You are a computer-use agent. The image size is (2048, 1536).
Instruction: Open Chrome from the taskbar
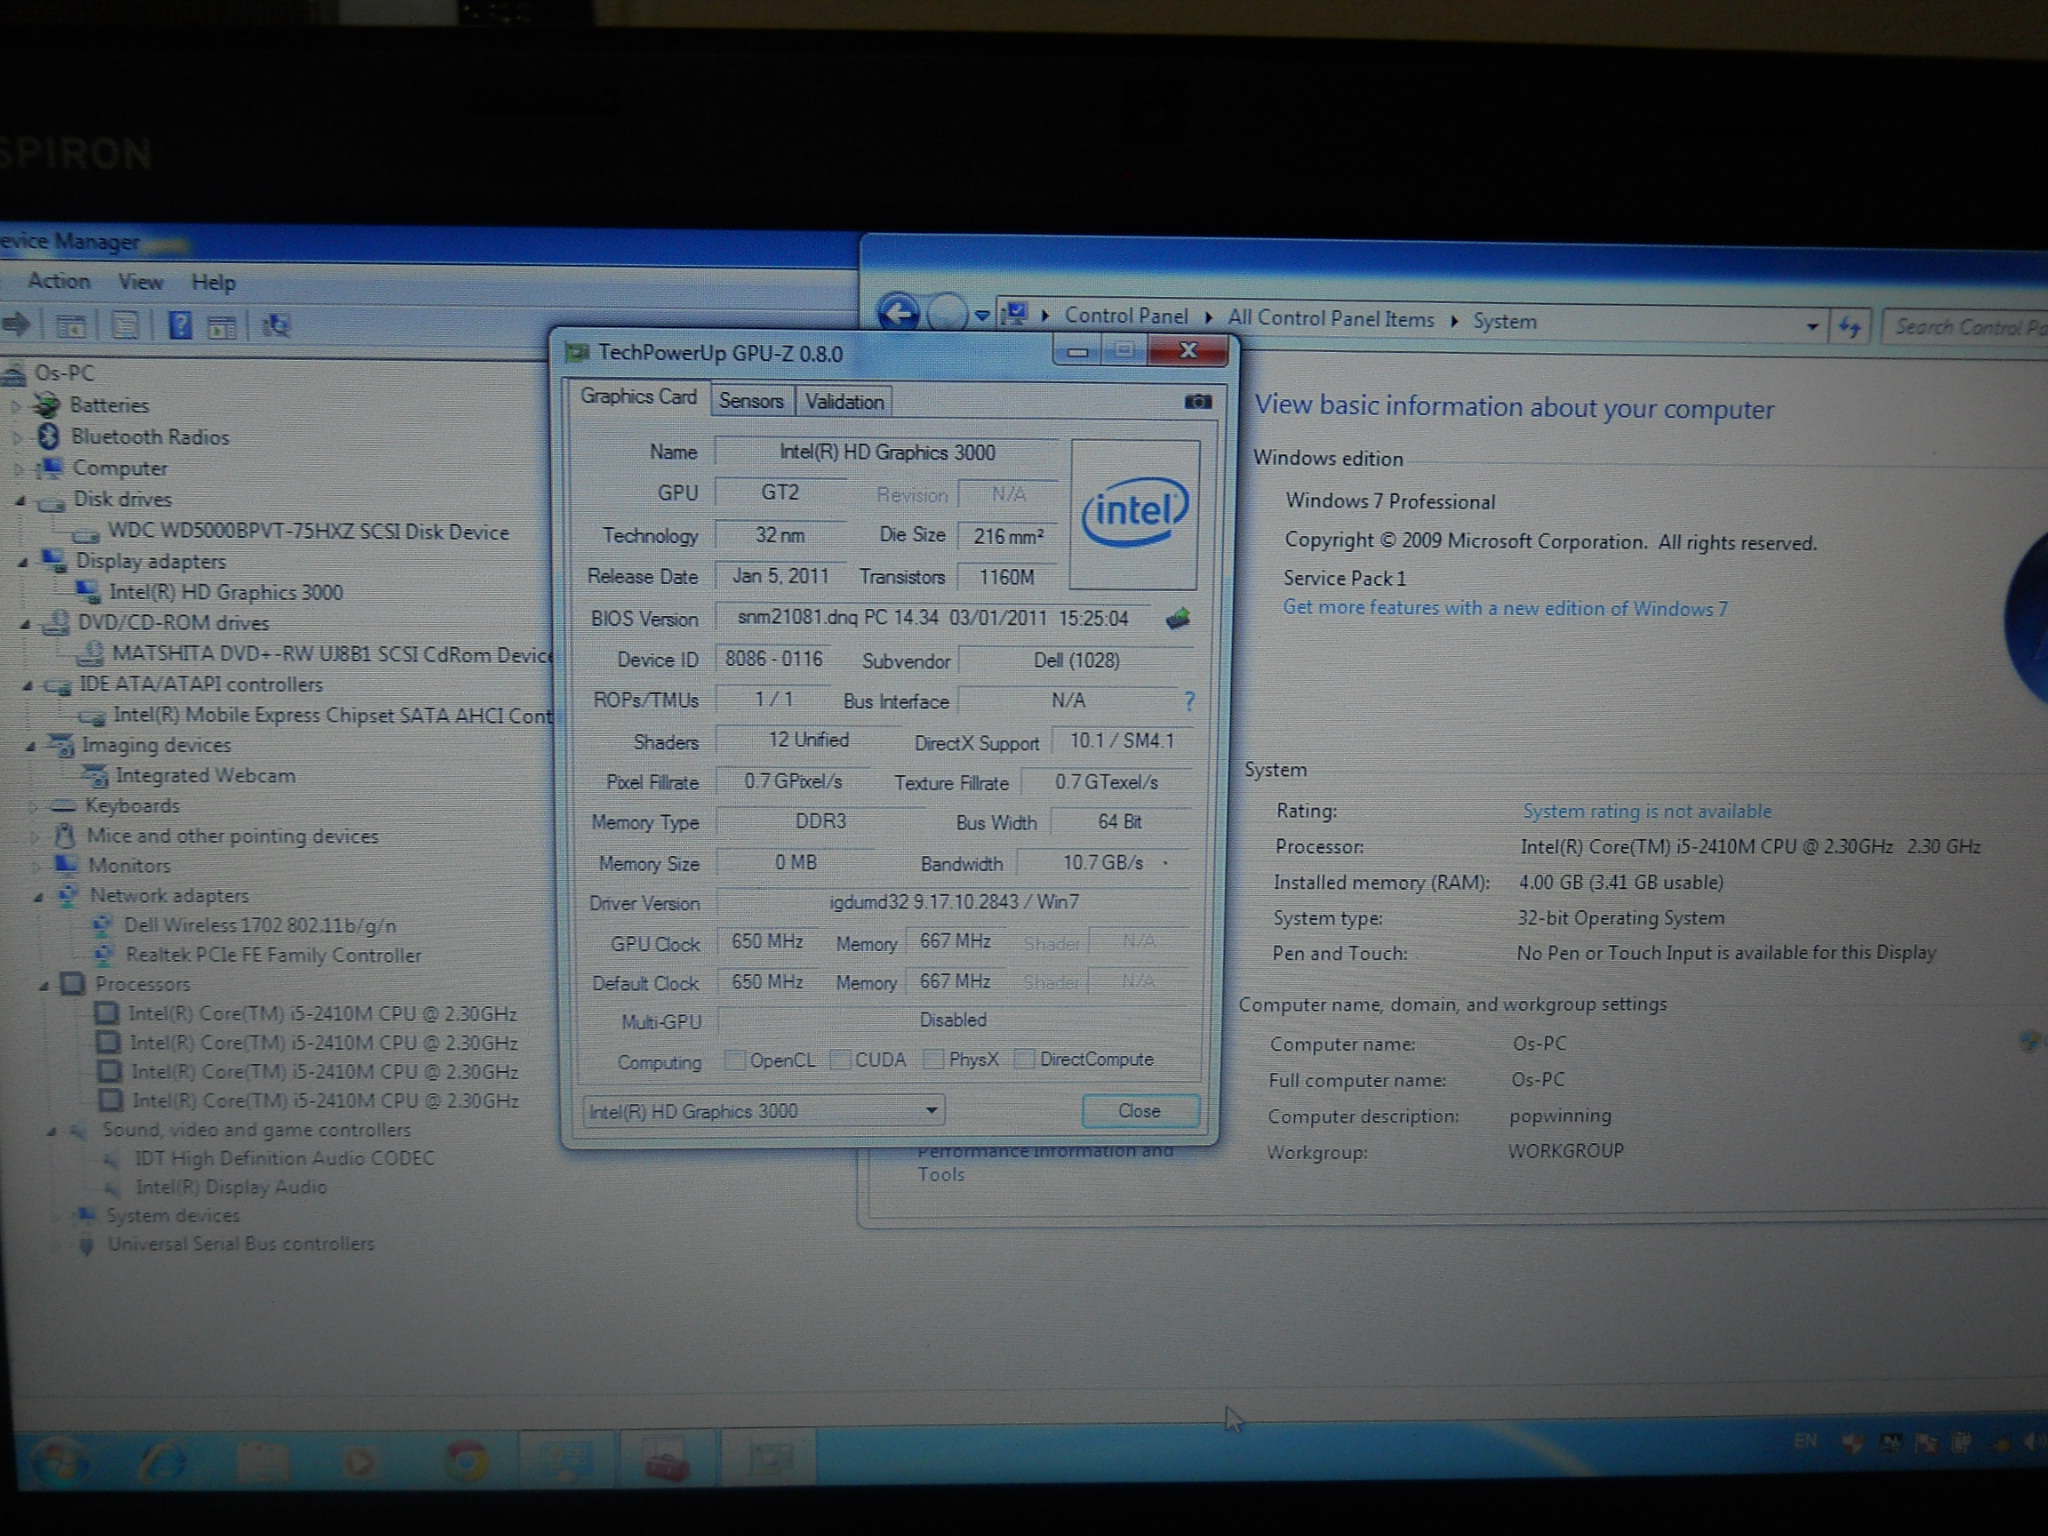tap(466, 1462)
